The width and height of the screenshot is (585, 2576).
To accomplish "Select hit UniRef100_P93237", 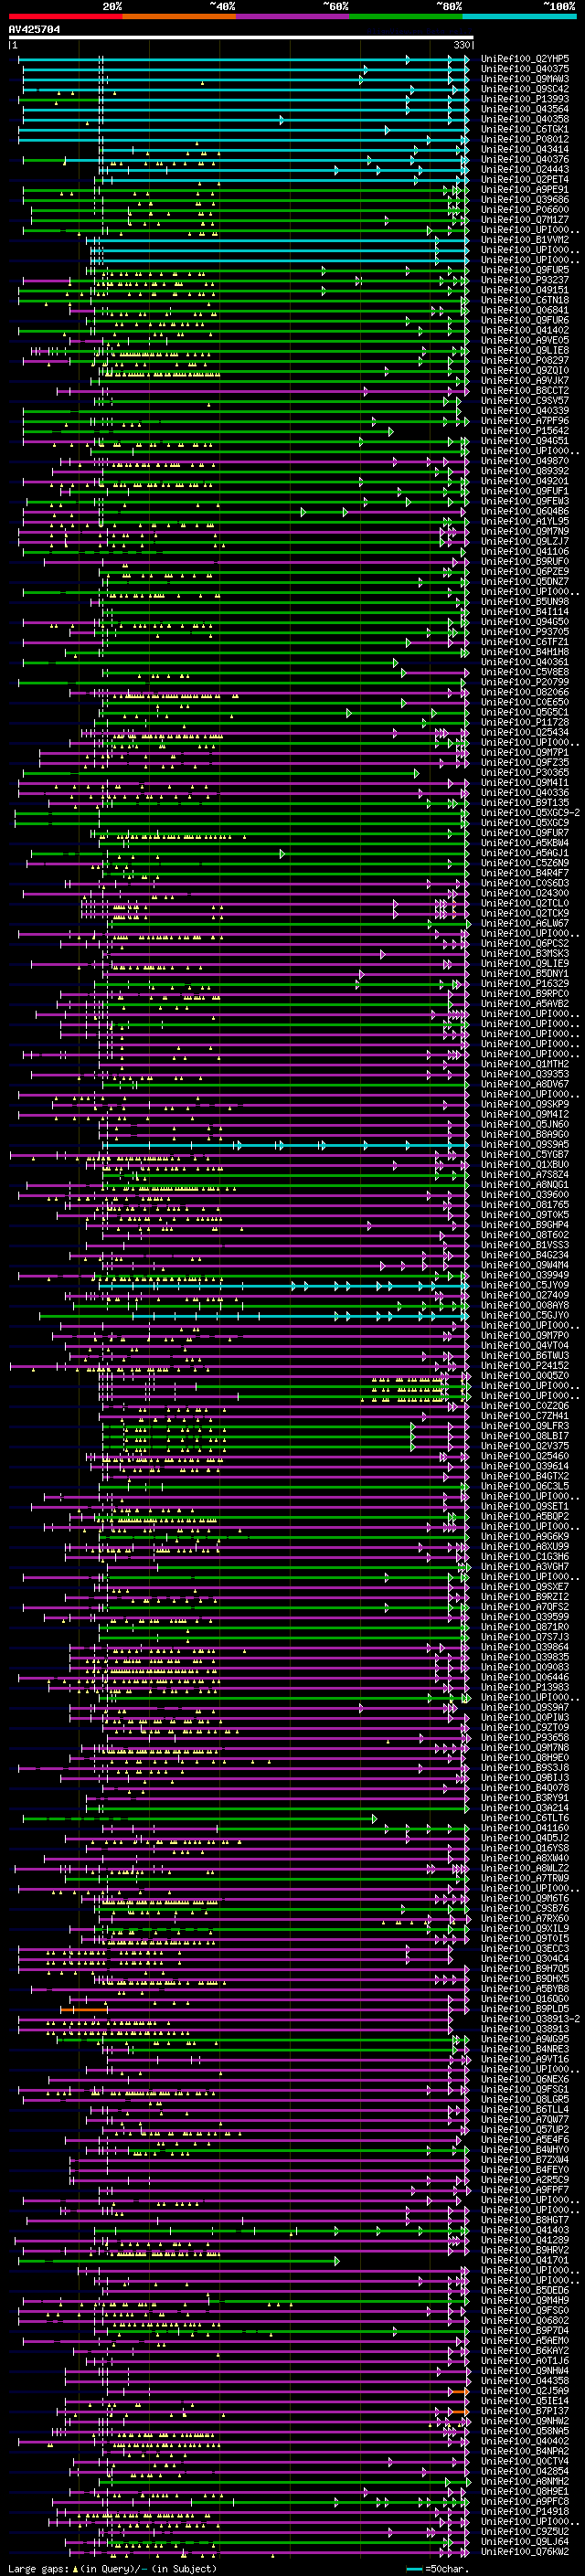I will coord(525,280).
